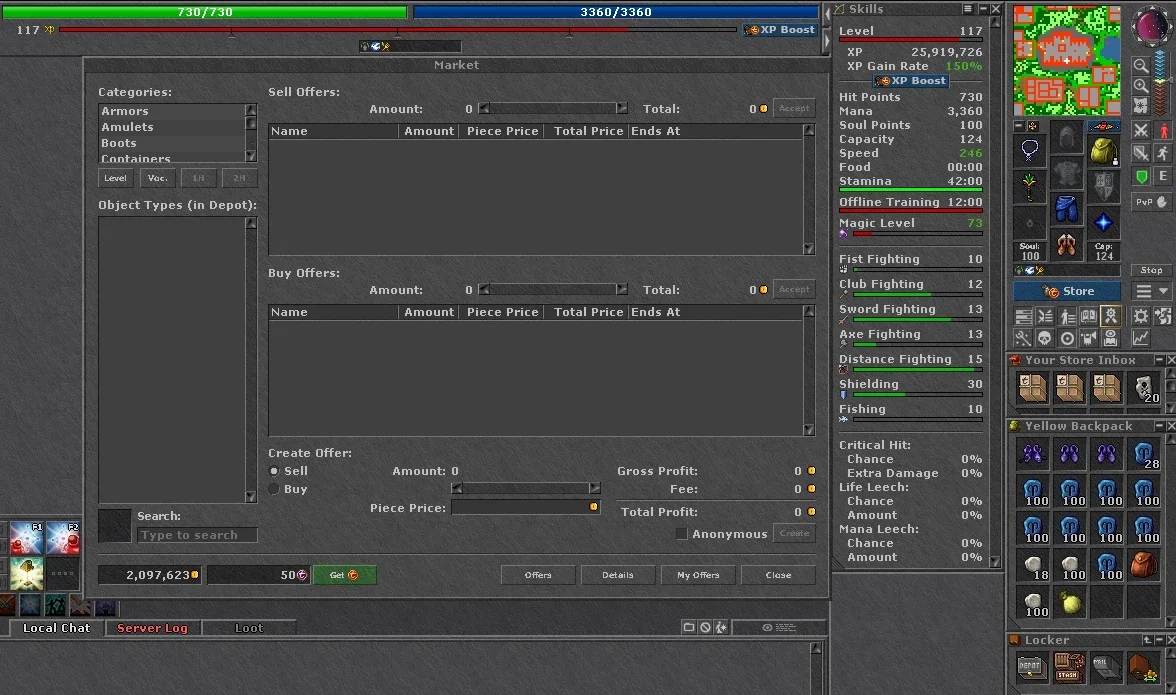Viewport: 1176px width, 695px height.
Task: Click the down arrow of Categories list
Action: tap(250, 156)
